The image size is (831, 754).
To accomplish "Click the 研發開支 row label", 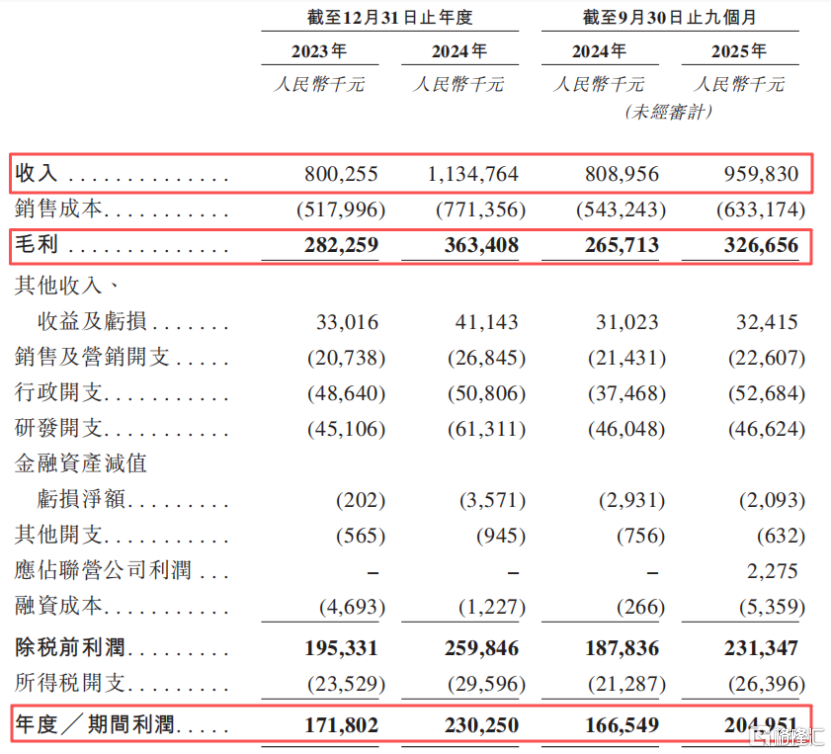I will (55, 429).
